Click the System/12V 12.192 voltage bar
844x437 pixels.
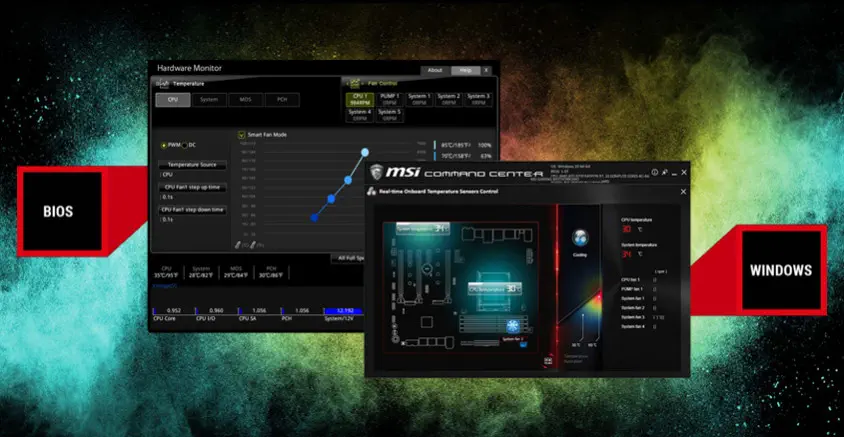pos(344,311)
